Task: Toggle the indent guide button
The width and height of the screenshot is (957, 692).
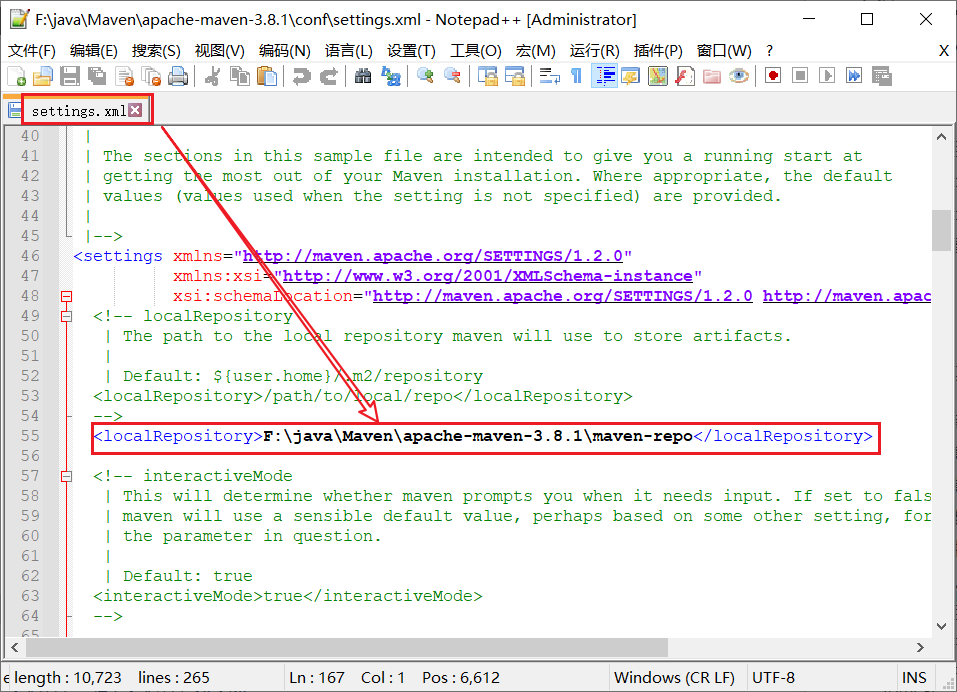Action: pyautogui.click(x=604, y=76)
